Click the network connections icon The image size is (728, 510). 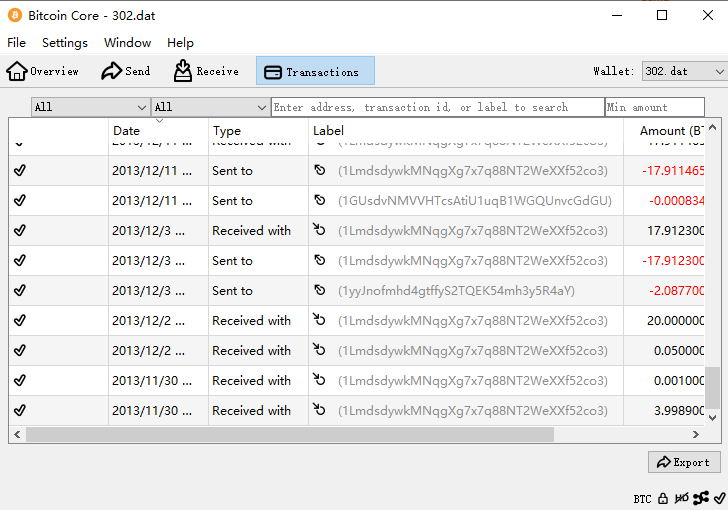[700, 498]
